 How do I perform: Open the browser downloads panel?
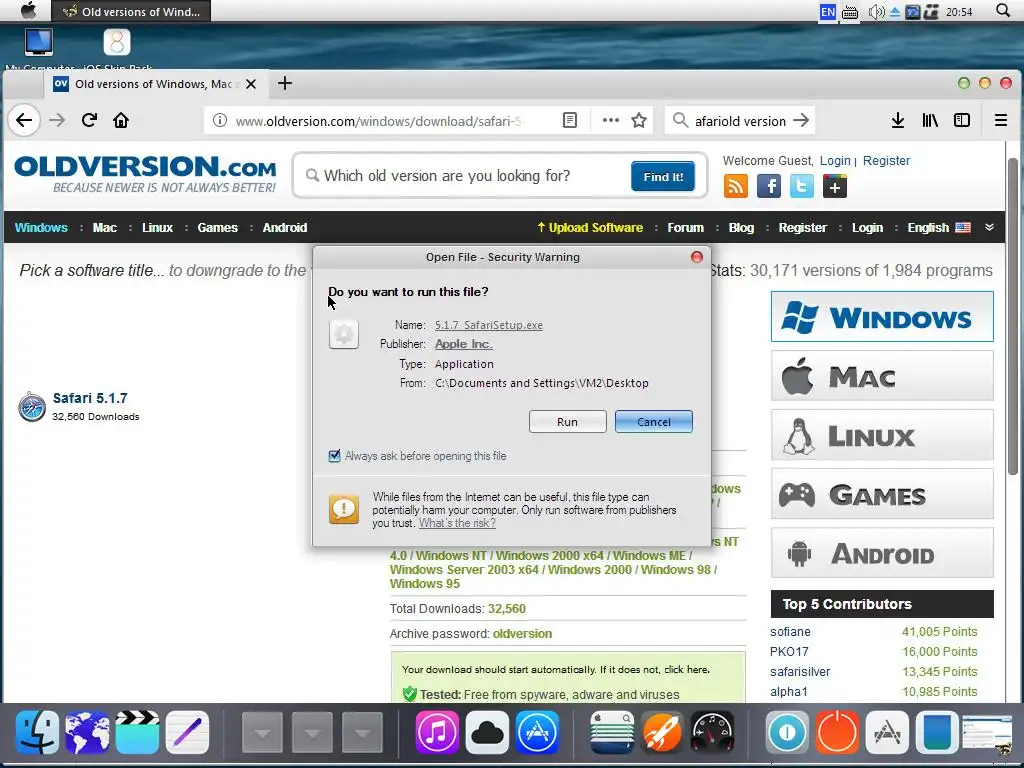point(898,120)
